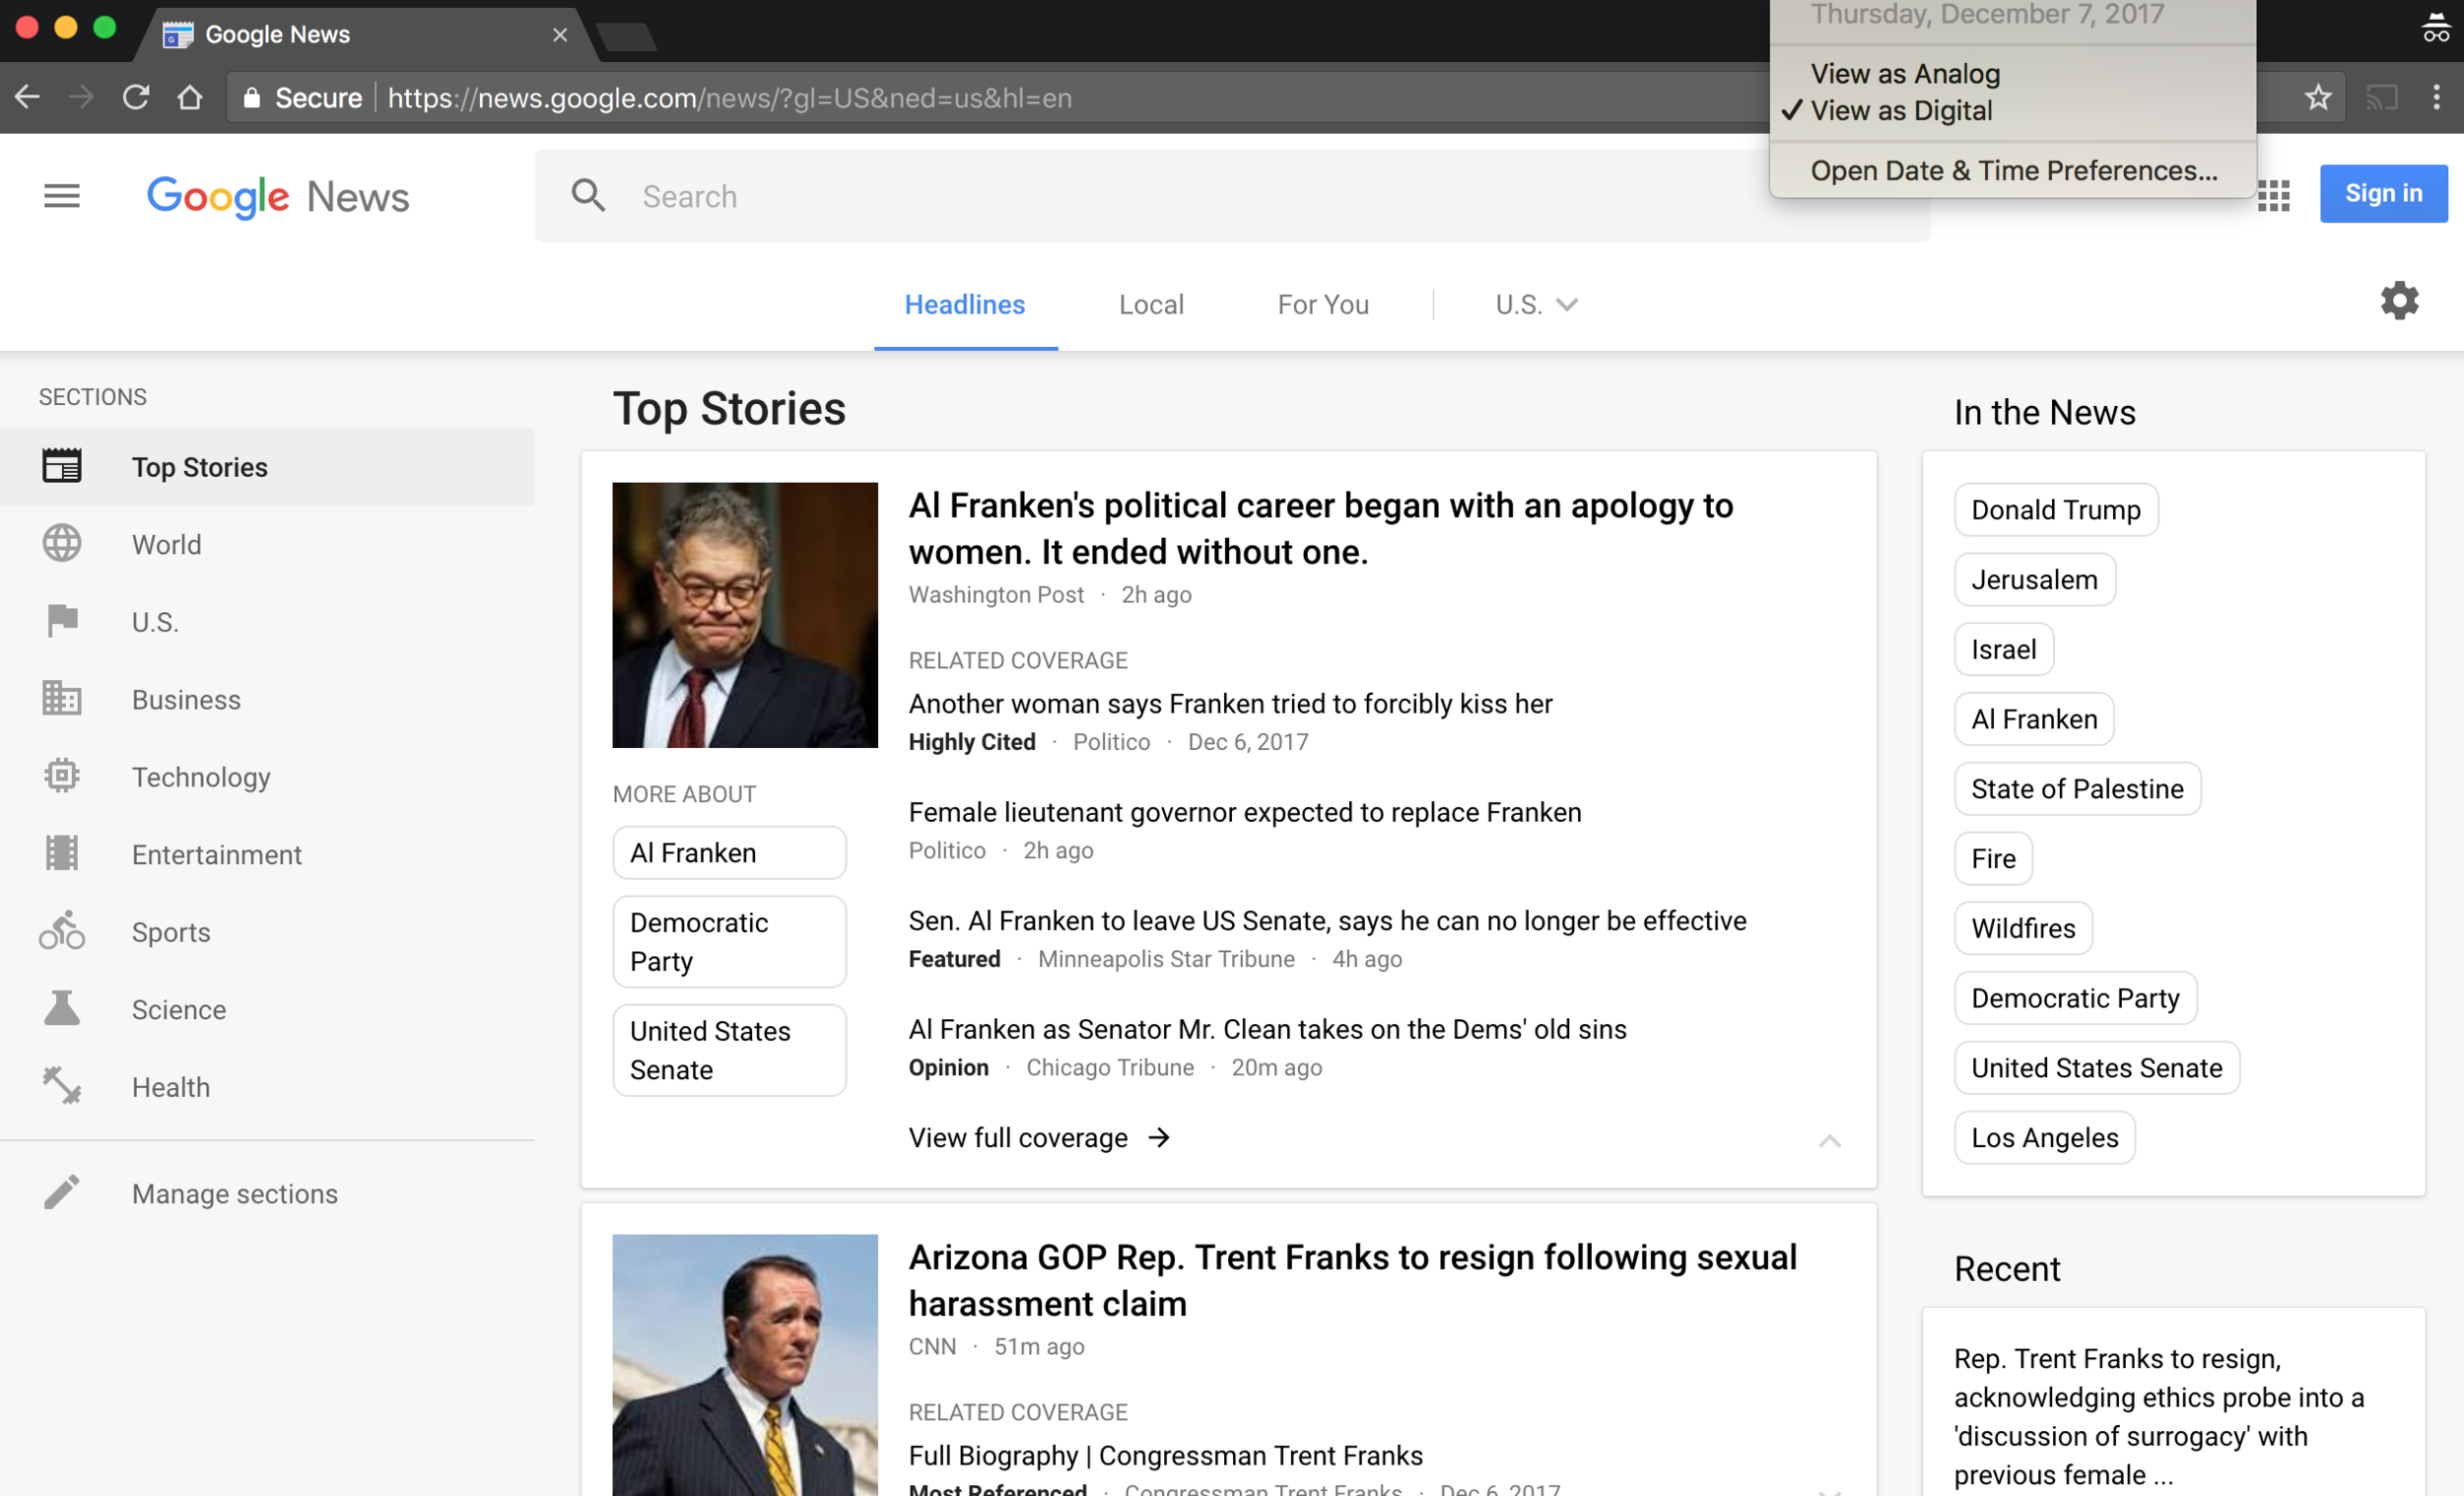Open the Trent Franks photo thumbnail
This screenshot has width=2464, height=1496.
click(745, 1365)
